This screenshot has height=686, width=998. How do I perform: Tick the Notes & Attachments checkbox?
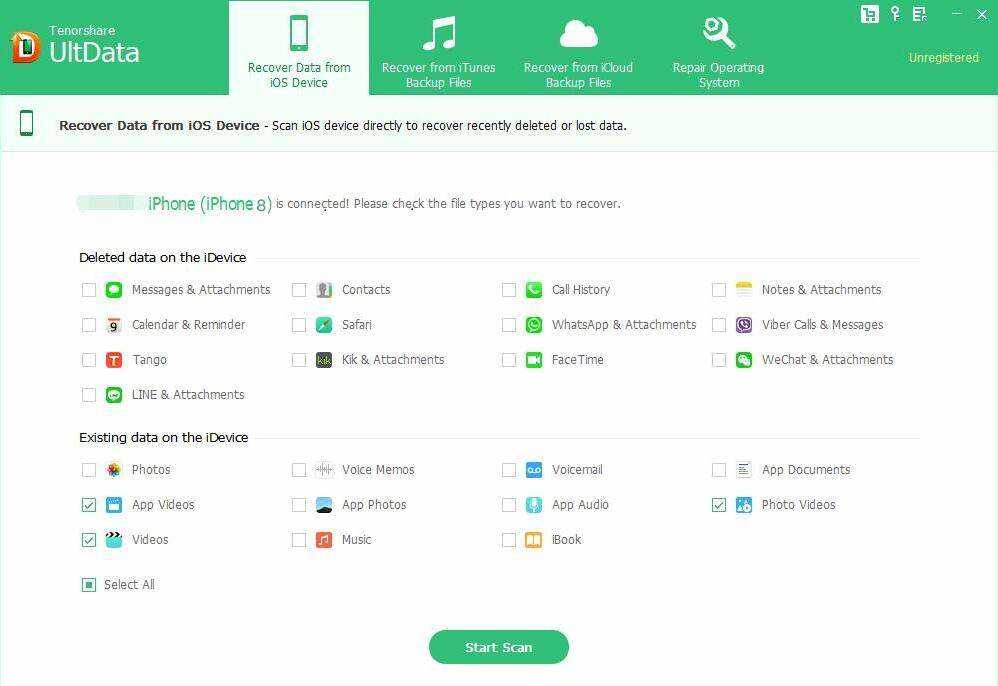point(719,290)
